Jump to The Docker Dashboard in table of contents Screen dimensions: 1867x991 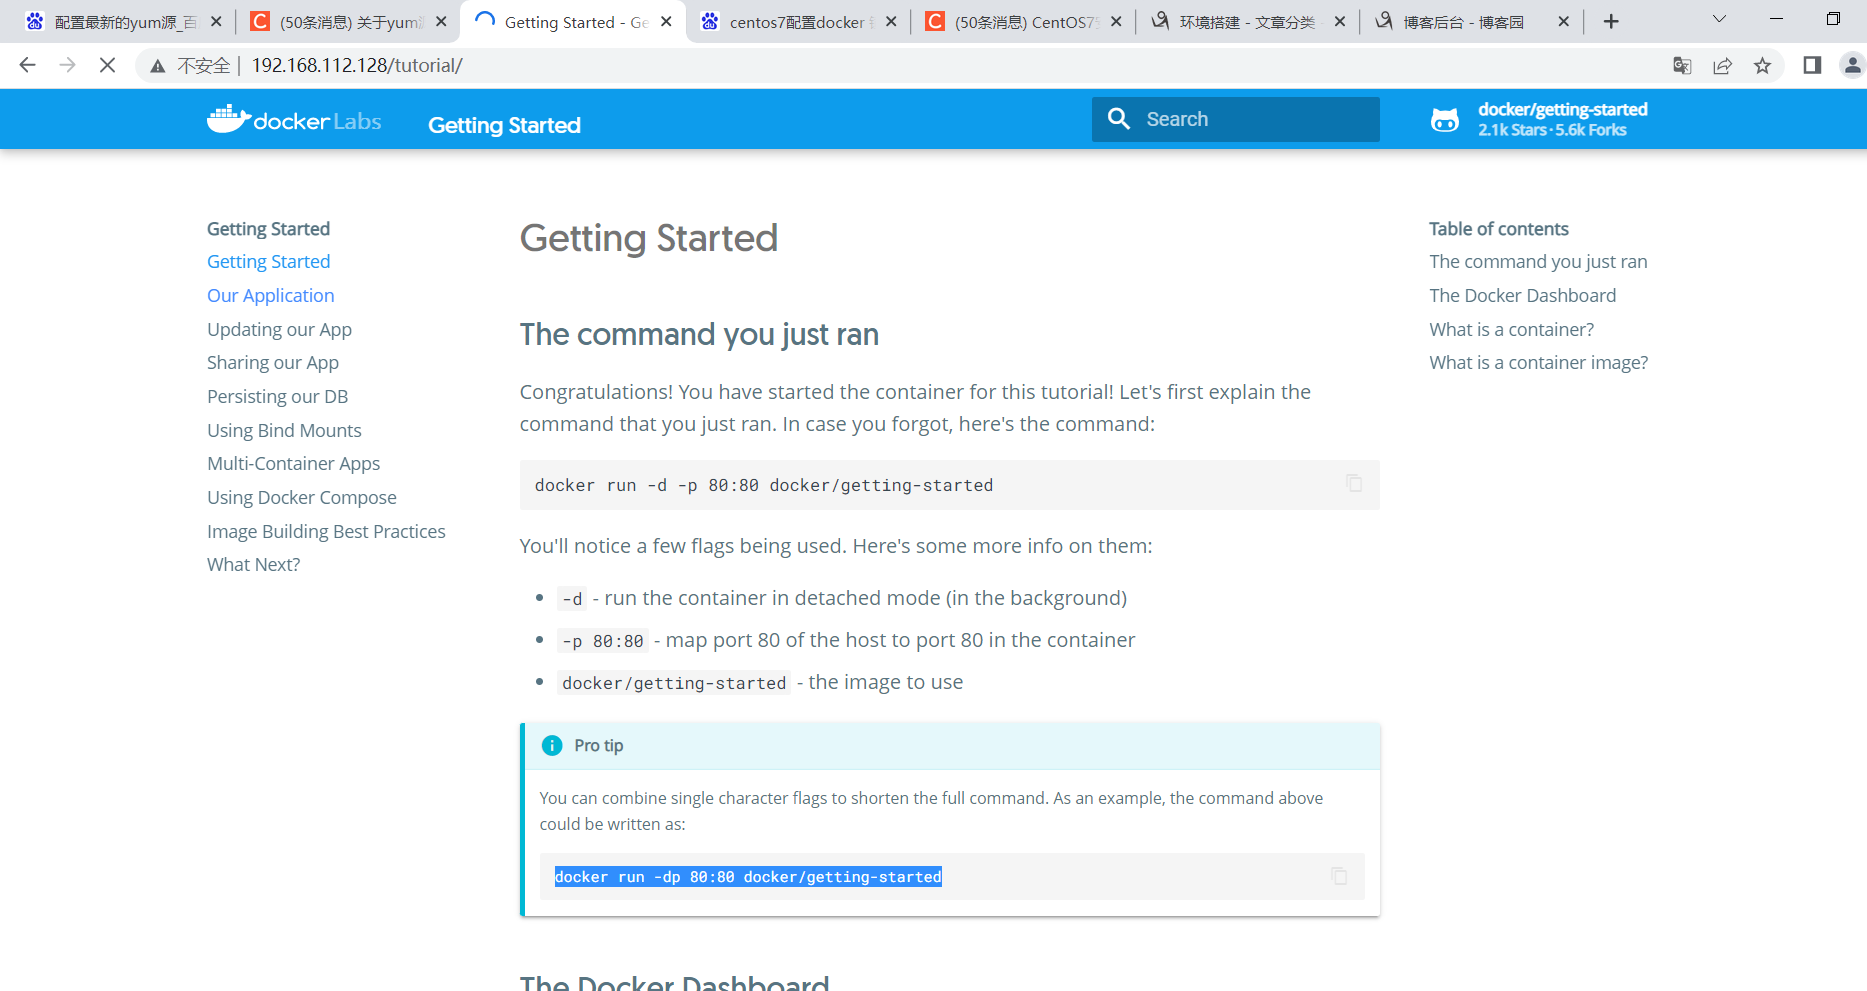click(x=1521, y=295)
